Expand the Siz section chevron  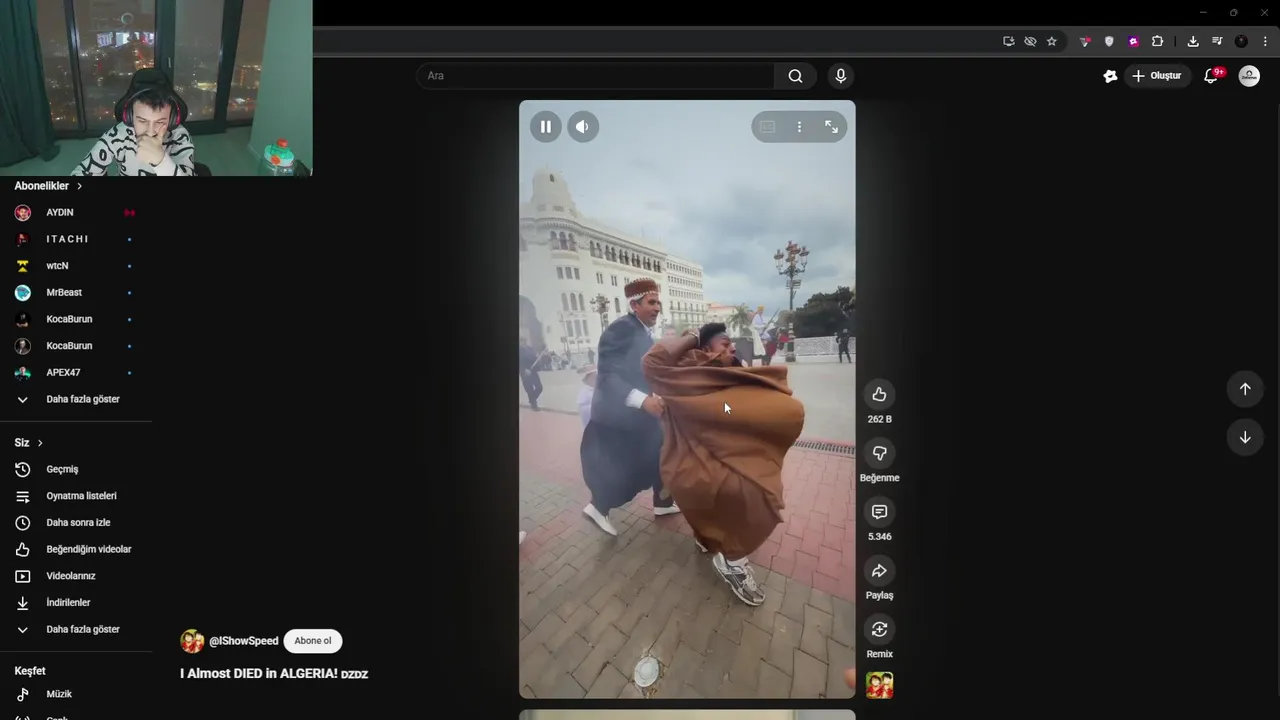pyautogui.click(x=40, y=443)
